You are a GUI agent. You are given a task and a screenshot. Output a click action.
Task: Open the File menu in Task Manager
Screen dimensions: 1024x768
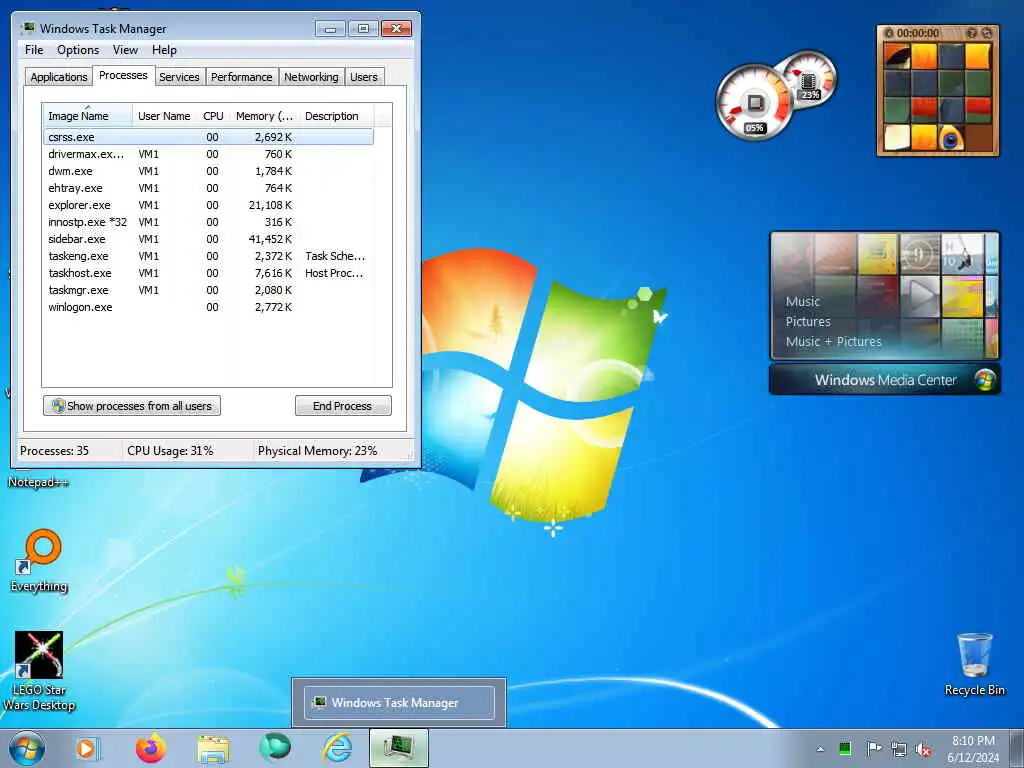(34, 50)
